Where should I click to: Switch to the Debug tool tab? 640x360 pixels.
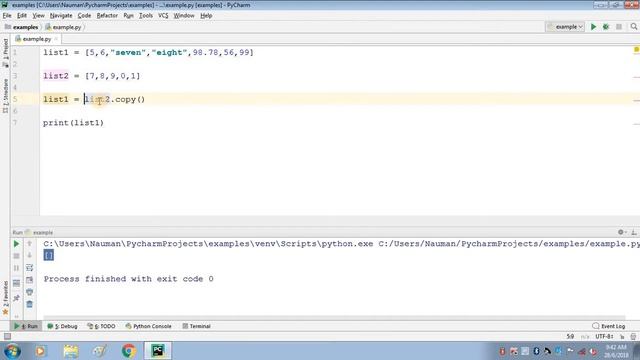pyautogui.click(x=62, y=326)
